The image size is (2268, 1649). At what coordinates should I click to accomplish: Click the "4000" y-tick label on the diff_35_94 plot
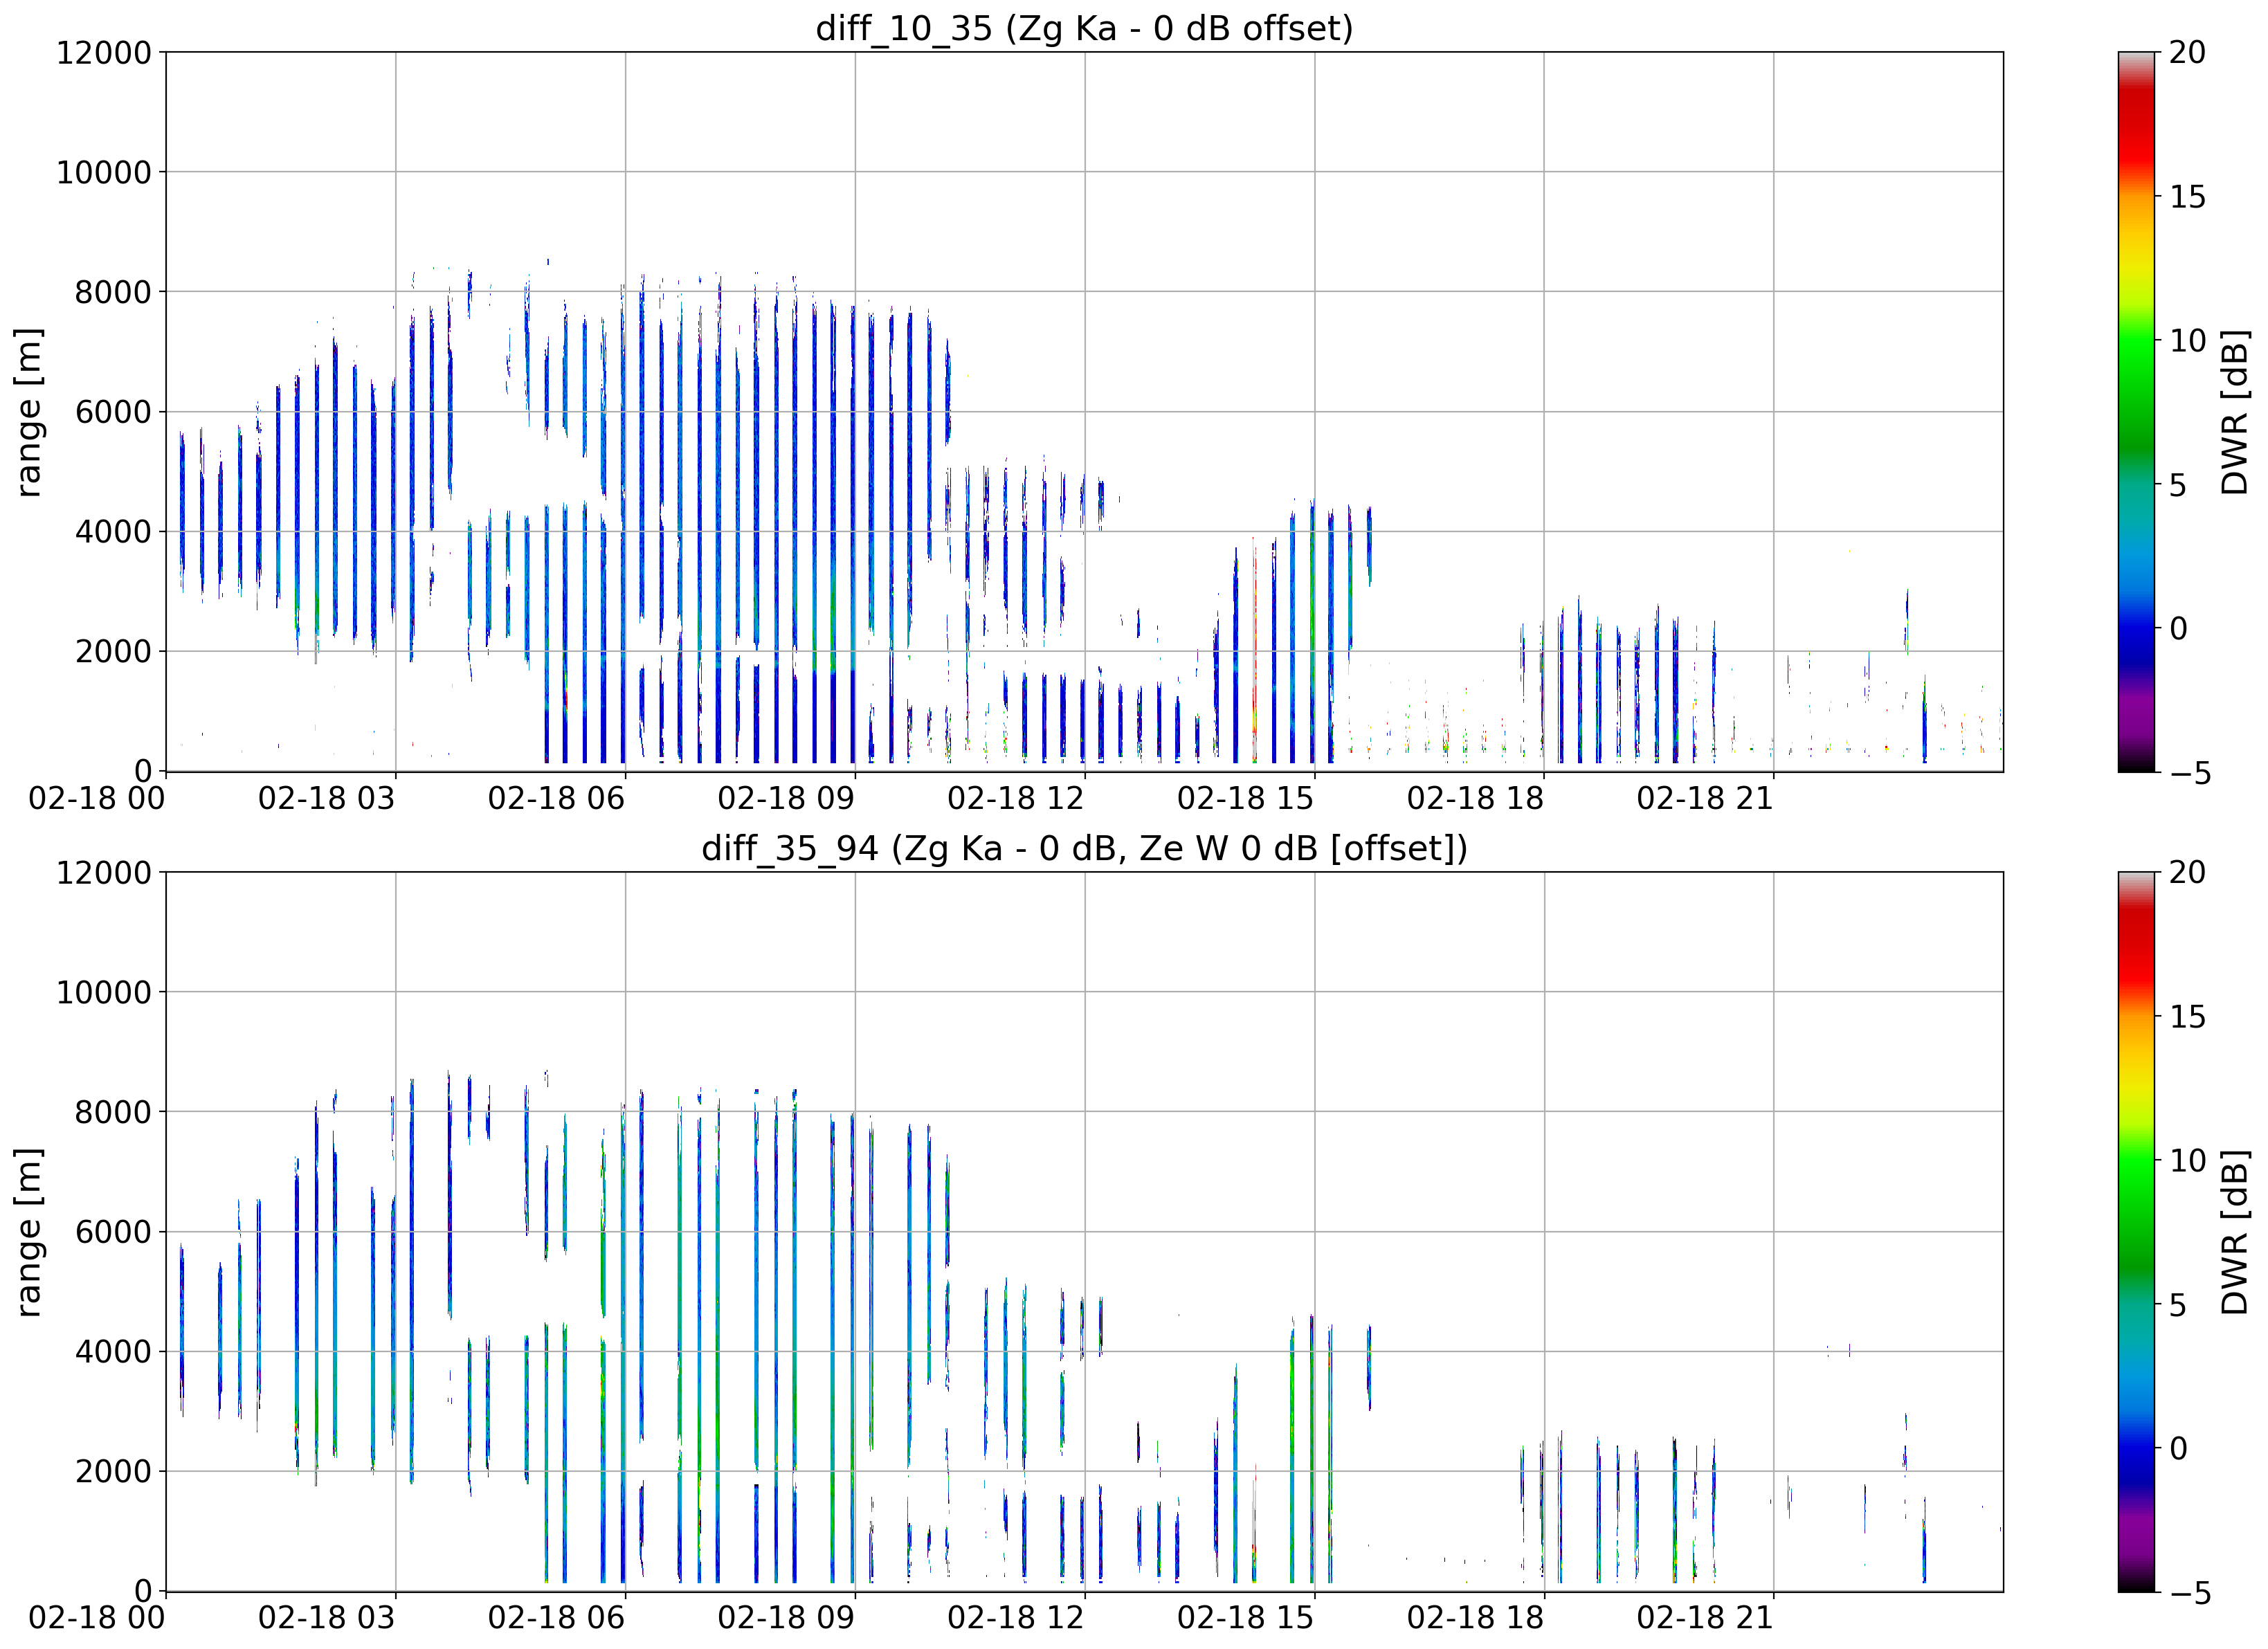pyautogui.click(x=113, y=1352)
